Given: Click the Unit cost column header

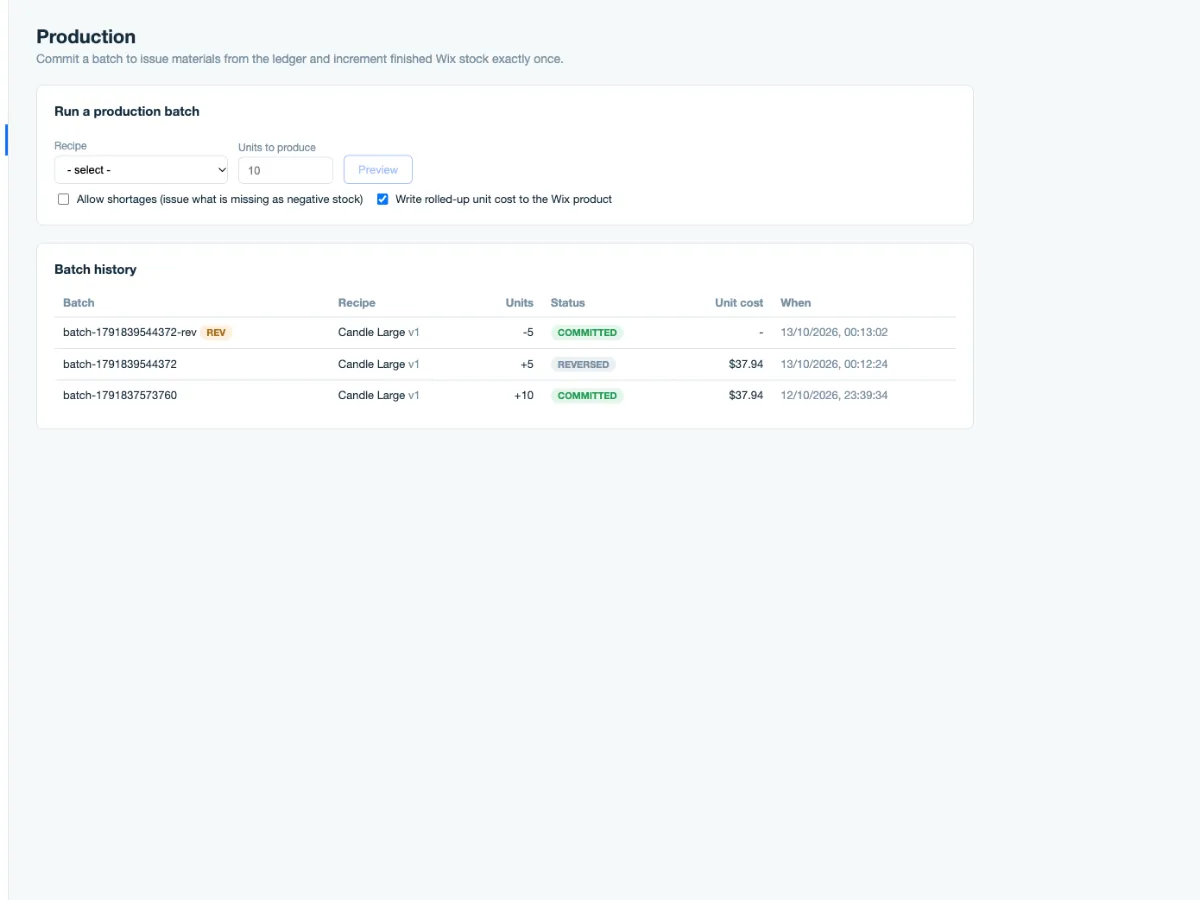Looking at the screenshot, I should coord(739,302).
